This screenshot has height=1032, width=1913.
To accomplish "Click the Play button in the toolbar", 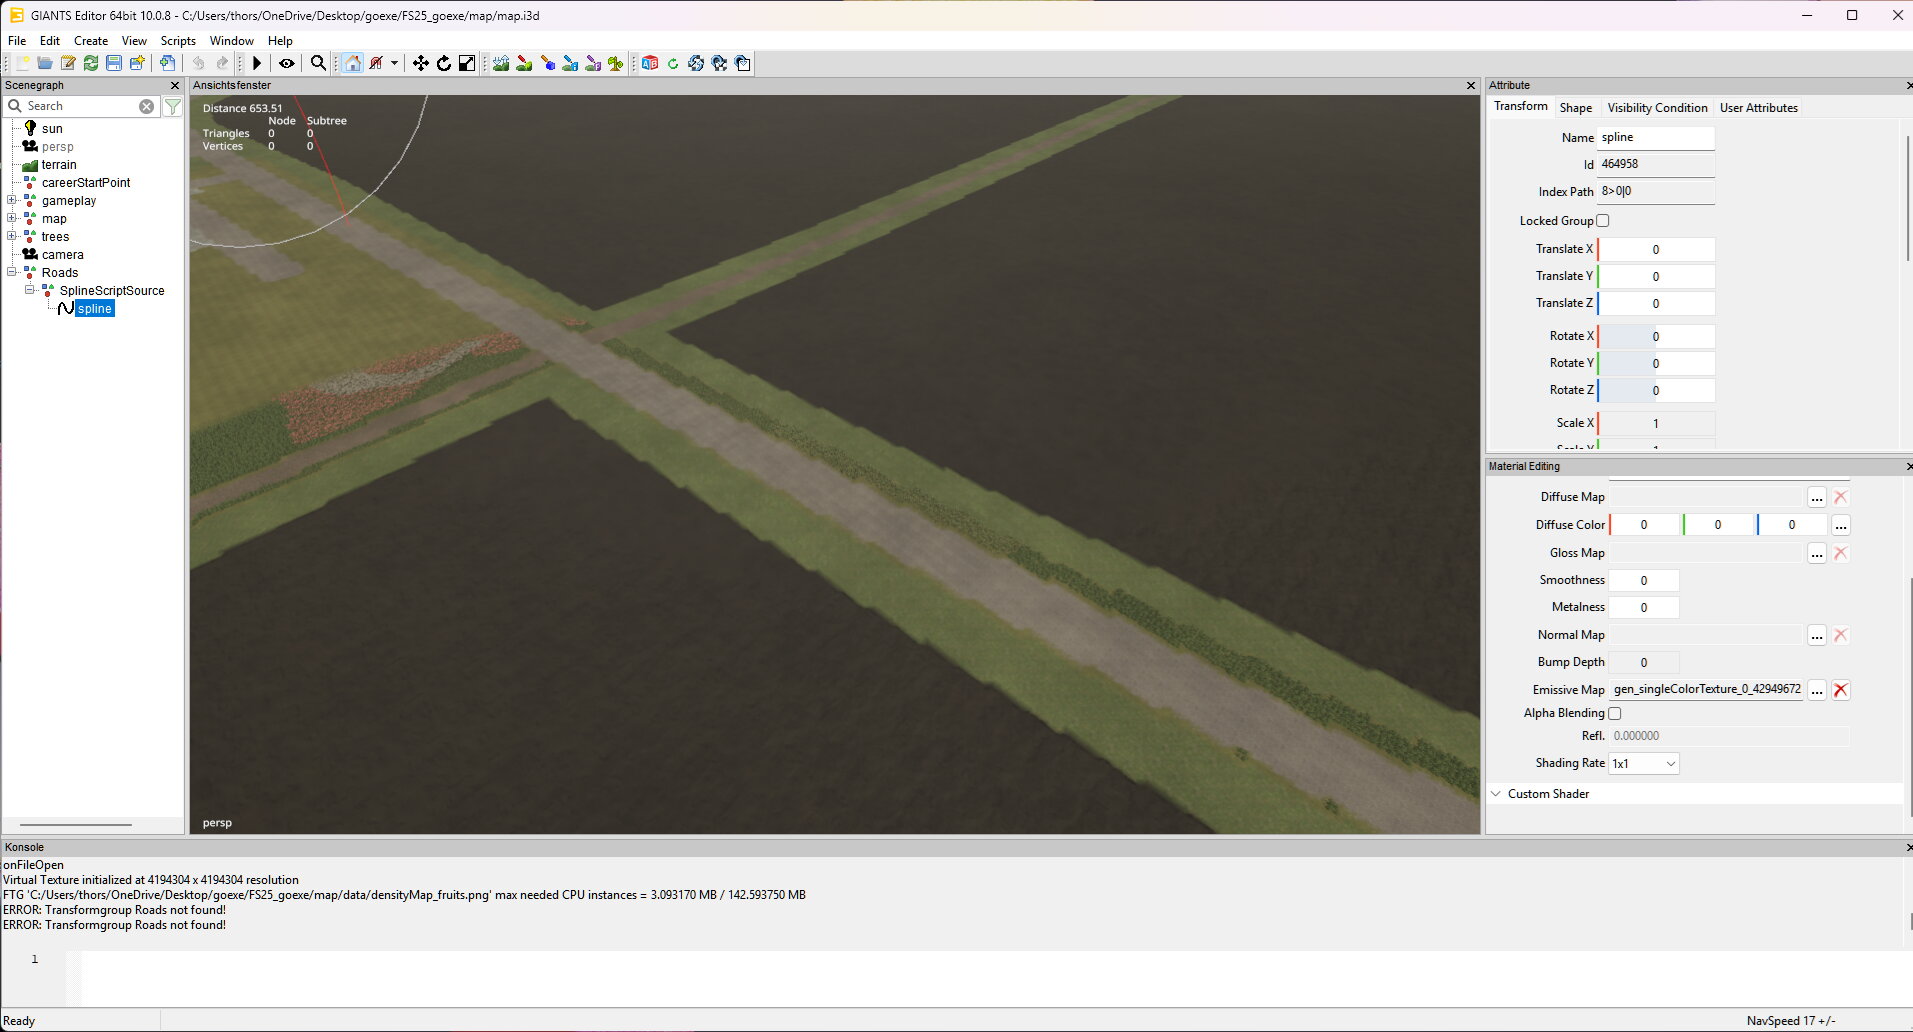I will (x=257, y=63).
